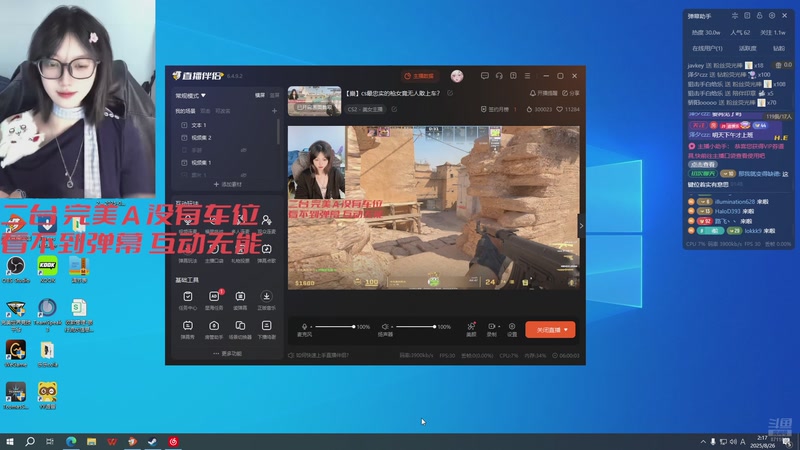Select the 视频集 2 source row
Viewport: 800px width, 450px height.
click(x=227, y=138)
